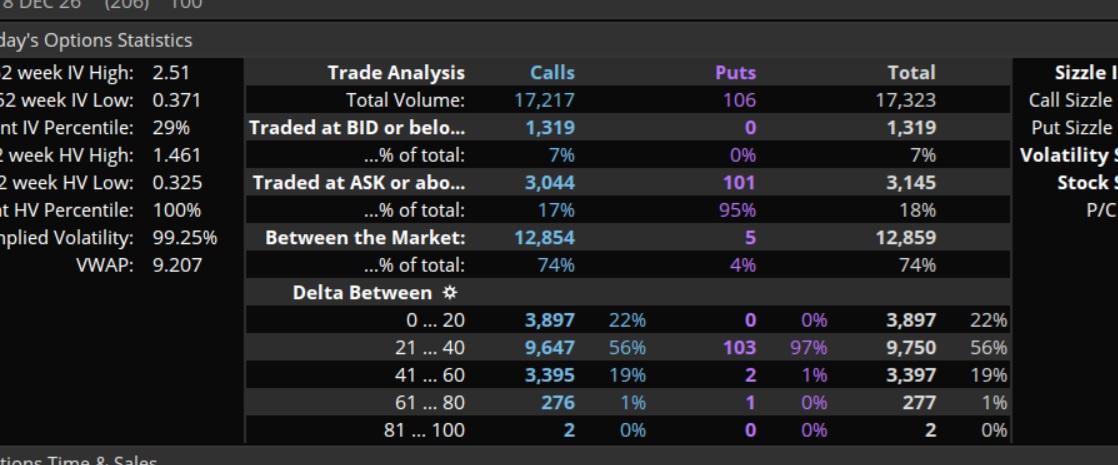
Task: Click the Between the Market label
Action: (365, 237)
